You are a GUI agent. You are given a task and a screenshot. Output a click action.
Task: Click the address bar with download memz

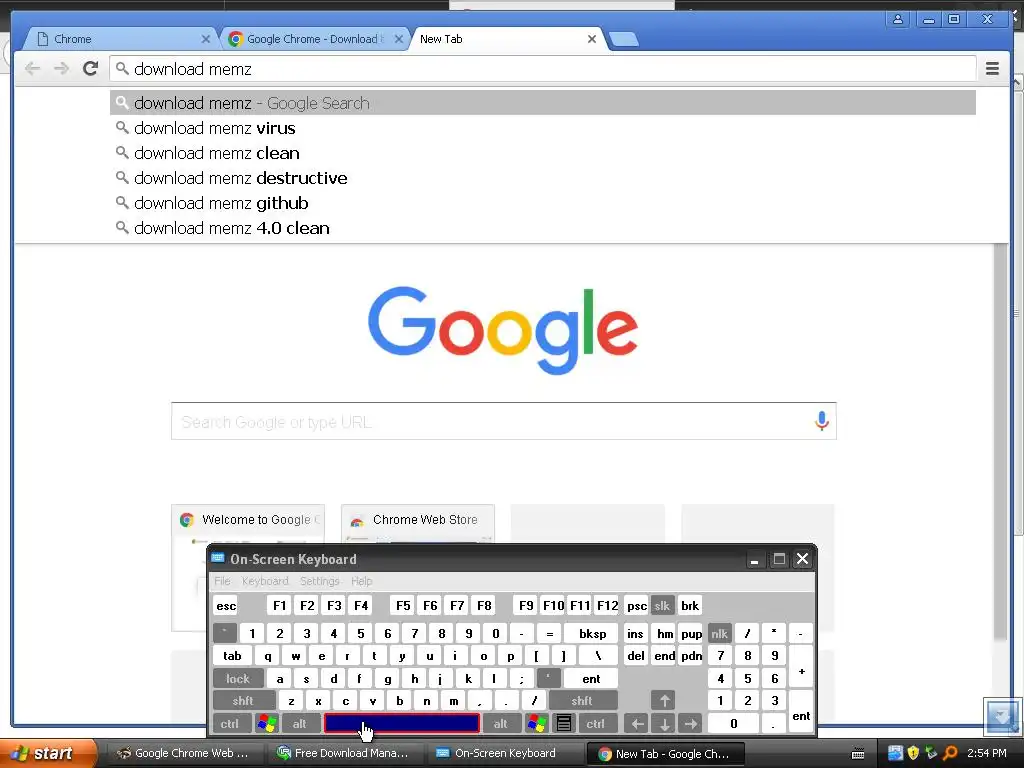543,69
